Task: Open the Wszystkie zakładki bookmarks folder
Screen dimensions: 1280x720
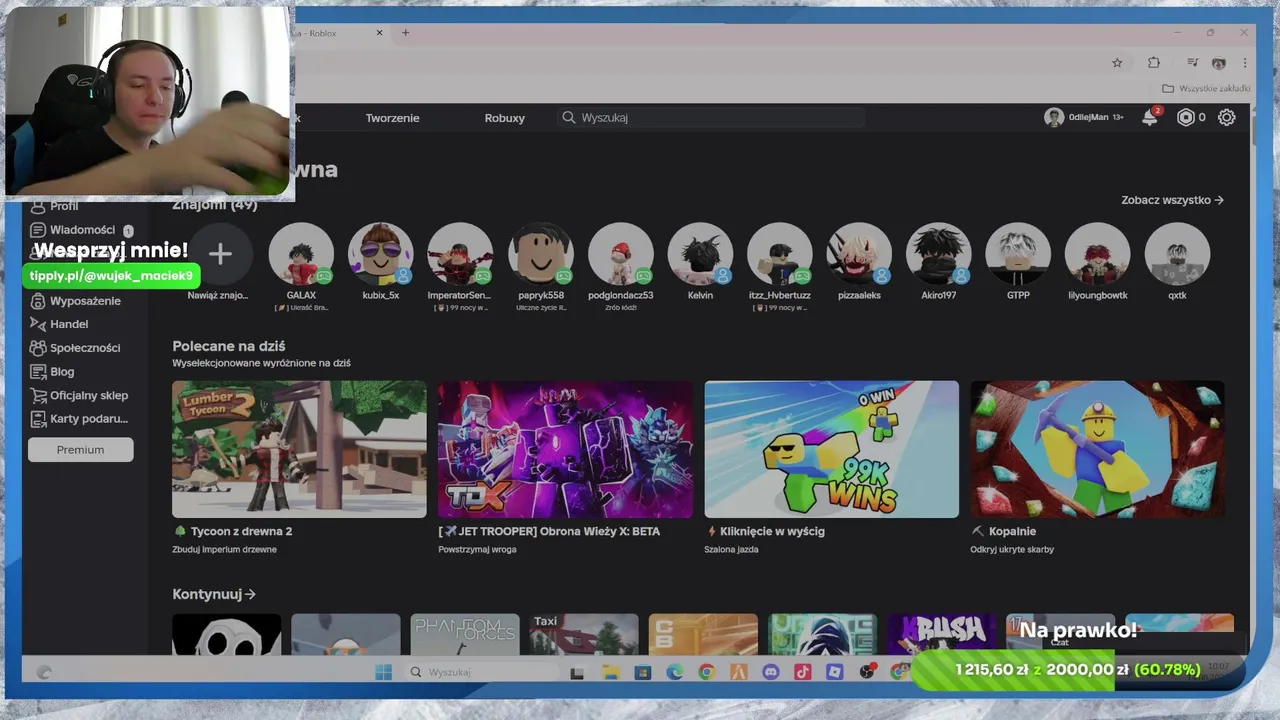Action: click(x=1206, y=88)
